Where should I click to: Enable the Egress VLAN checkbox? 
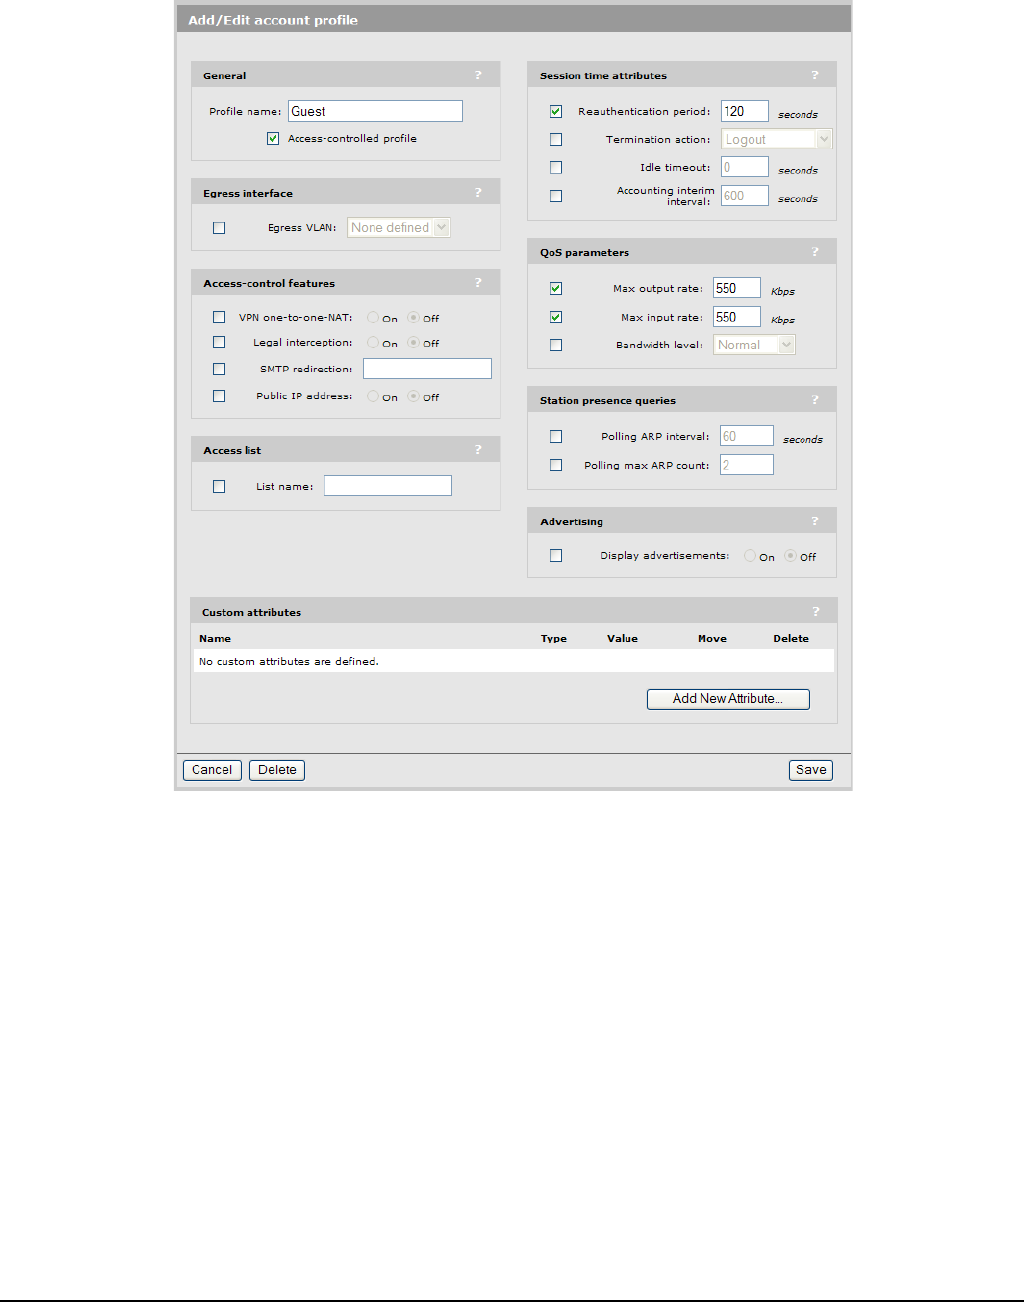(x=219, y=228)
